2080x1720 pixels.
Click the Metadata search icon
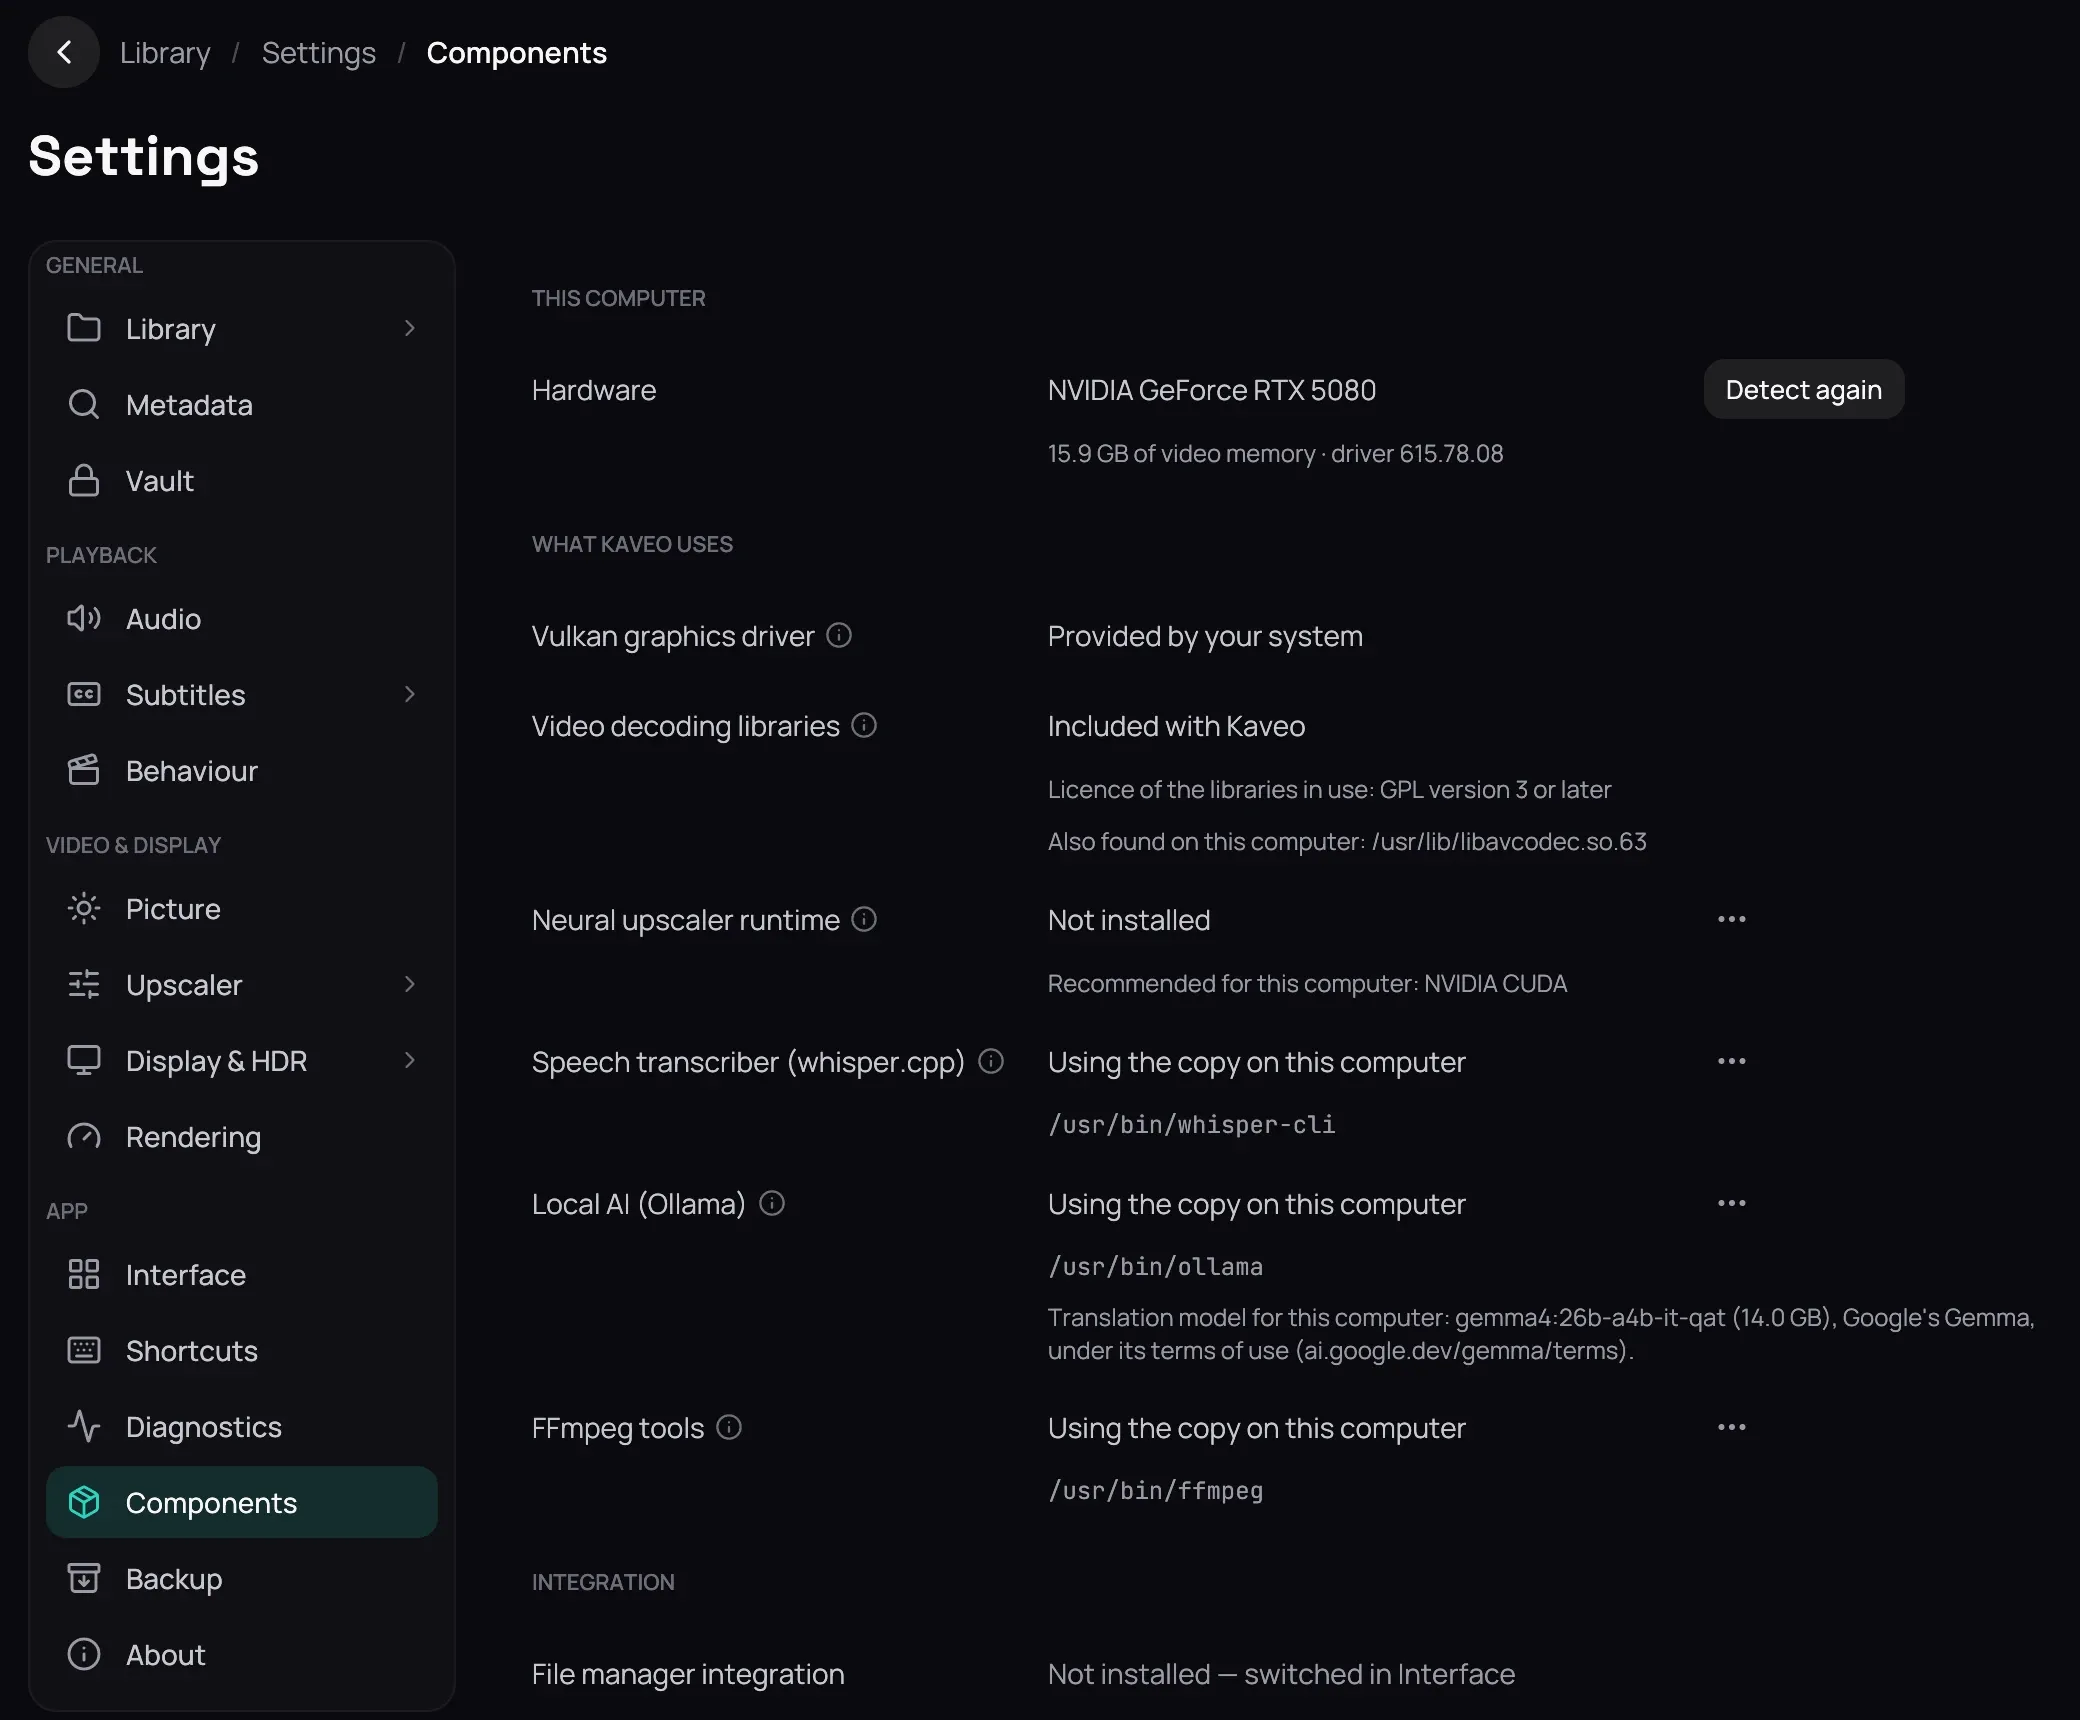pyautogui.click(x=84, y=404)
